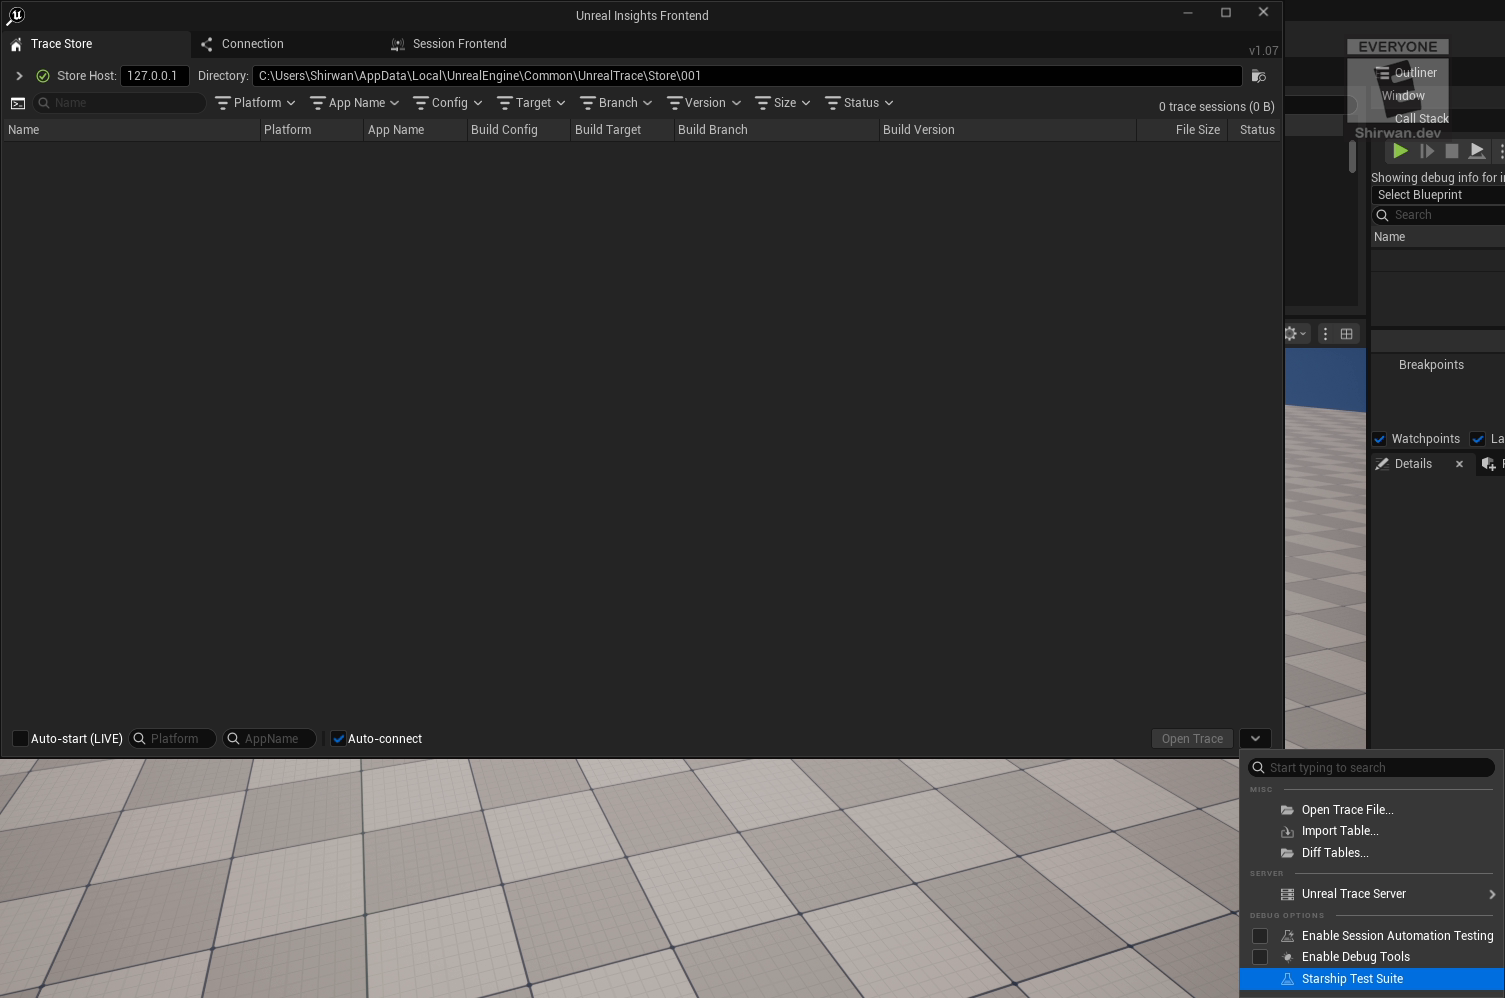This screenshot has width=1505, height=998.
Task: Click the green Store Host status icon
Action: coord(43,76)
